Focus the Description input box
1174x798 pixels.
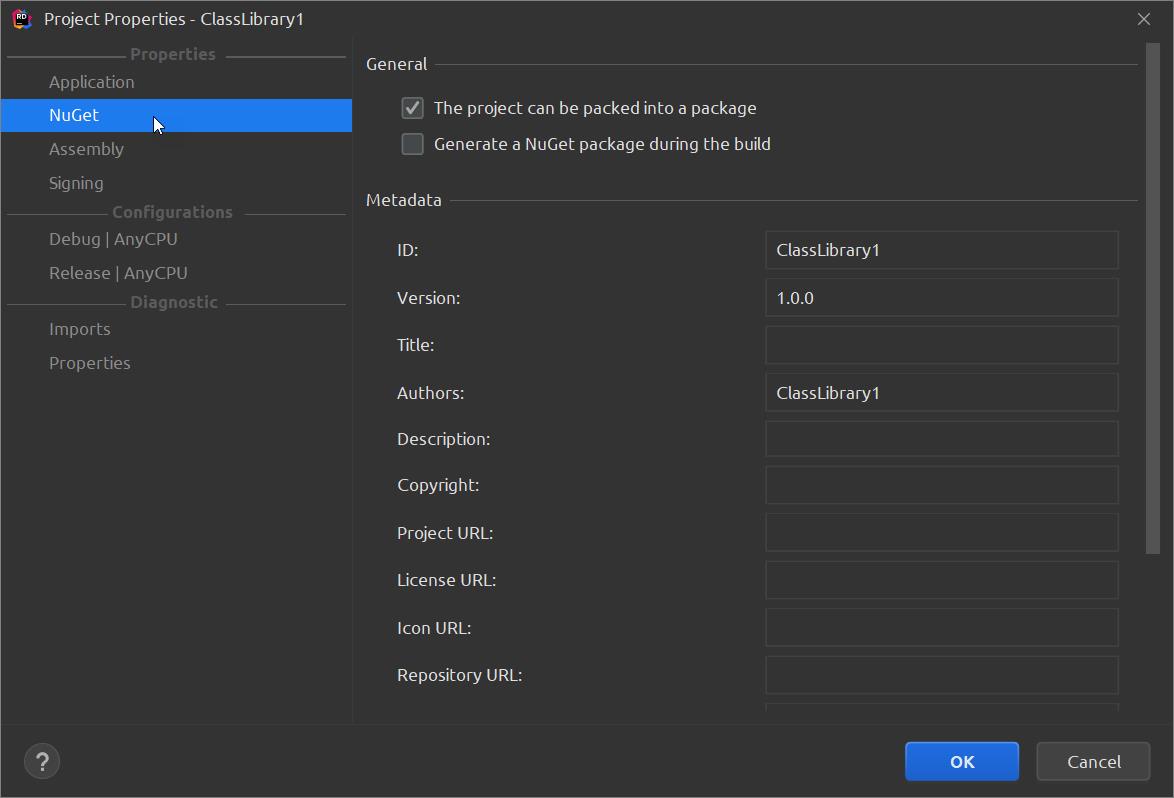pyautogui.click(x=941, y=439)
